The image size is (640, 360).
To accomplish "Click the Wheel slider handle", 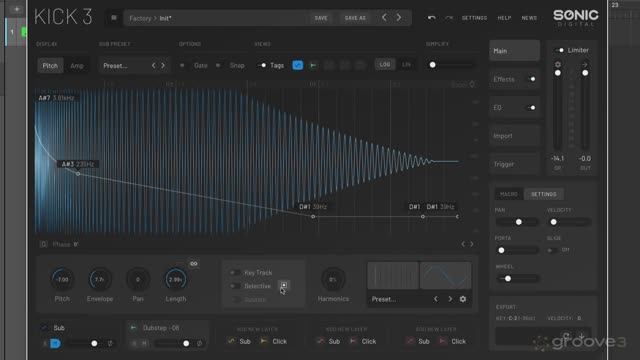I will pyautogui.click(x=508, y=279).
